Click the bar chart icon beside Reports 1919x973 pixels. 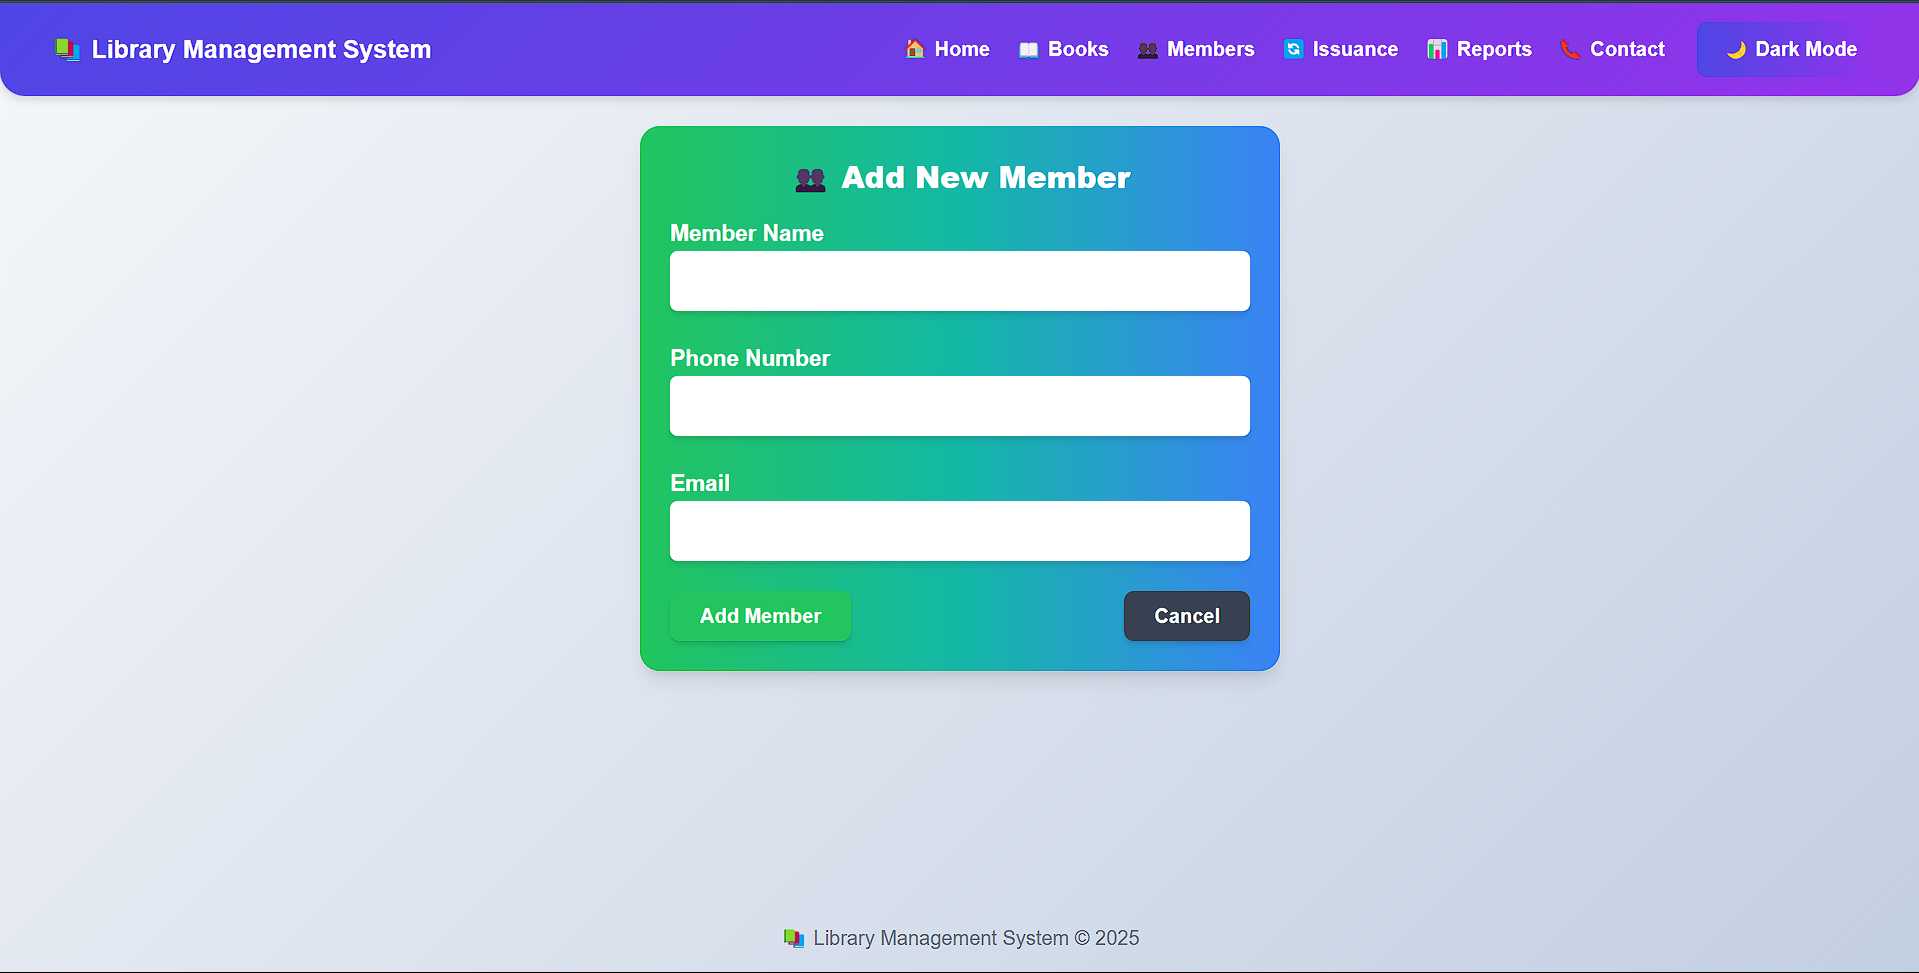point(1437,49)
